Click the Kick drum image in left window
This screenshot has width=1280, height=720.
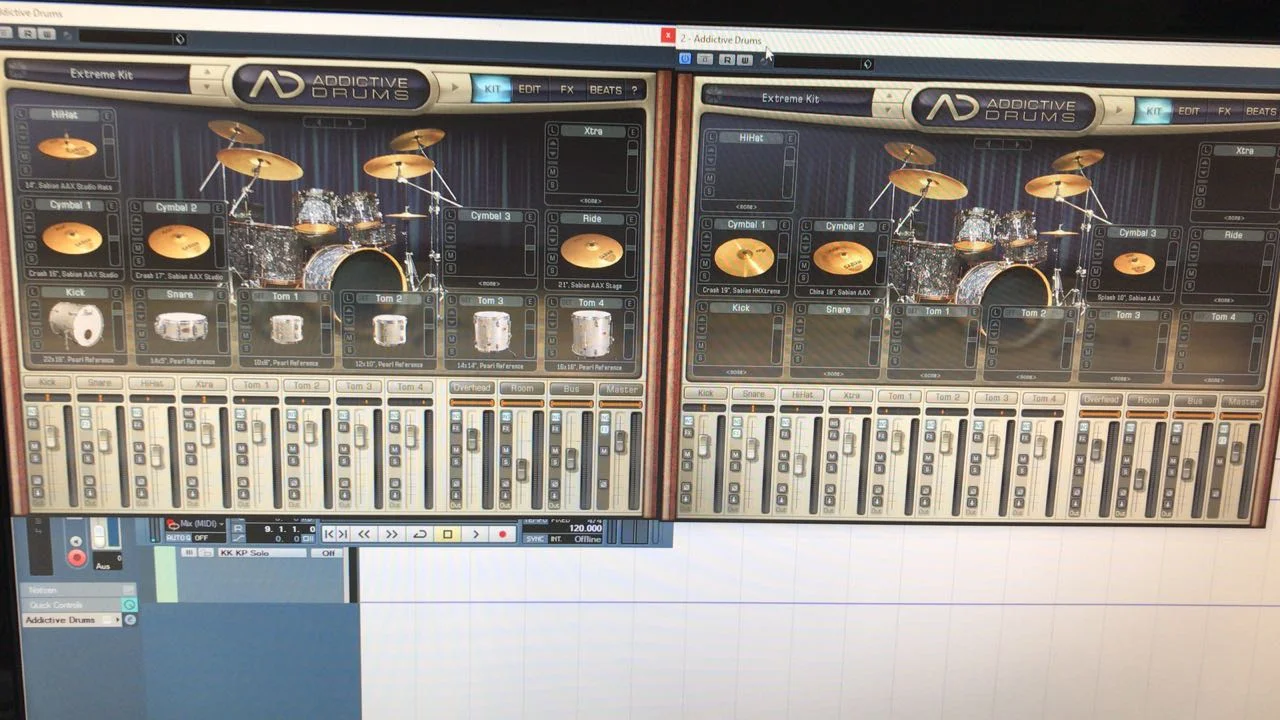coord(75,323)
